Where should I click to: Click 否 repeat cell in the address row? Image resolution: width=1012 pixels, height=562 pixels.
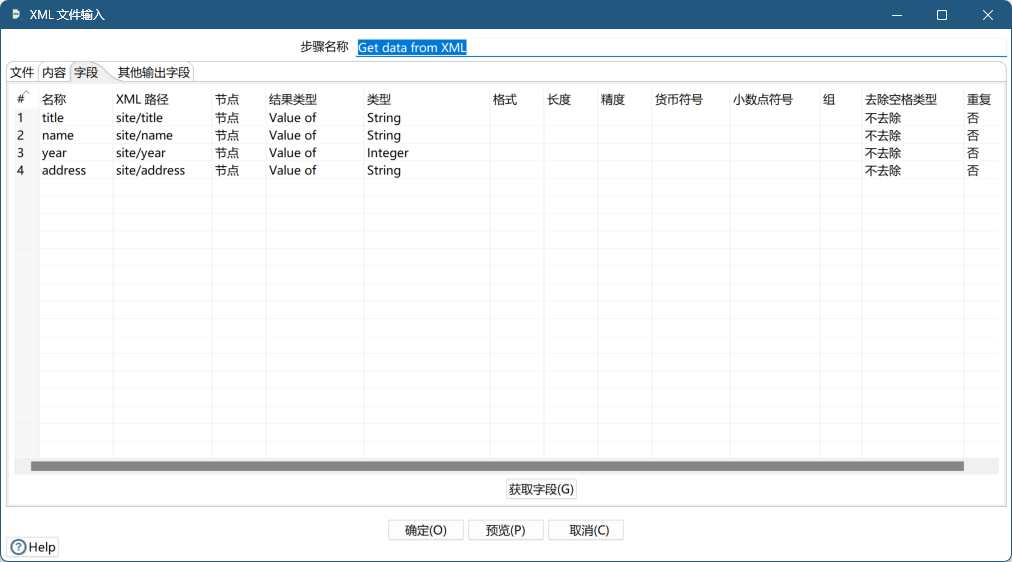coord(981,170)
